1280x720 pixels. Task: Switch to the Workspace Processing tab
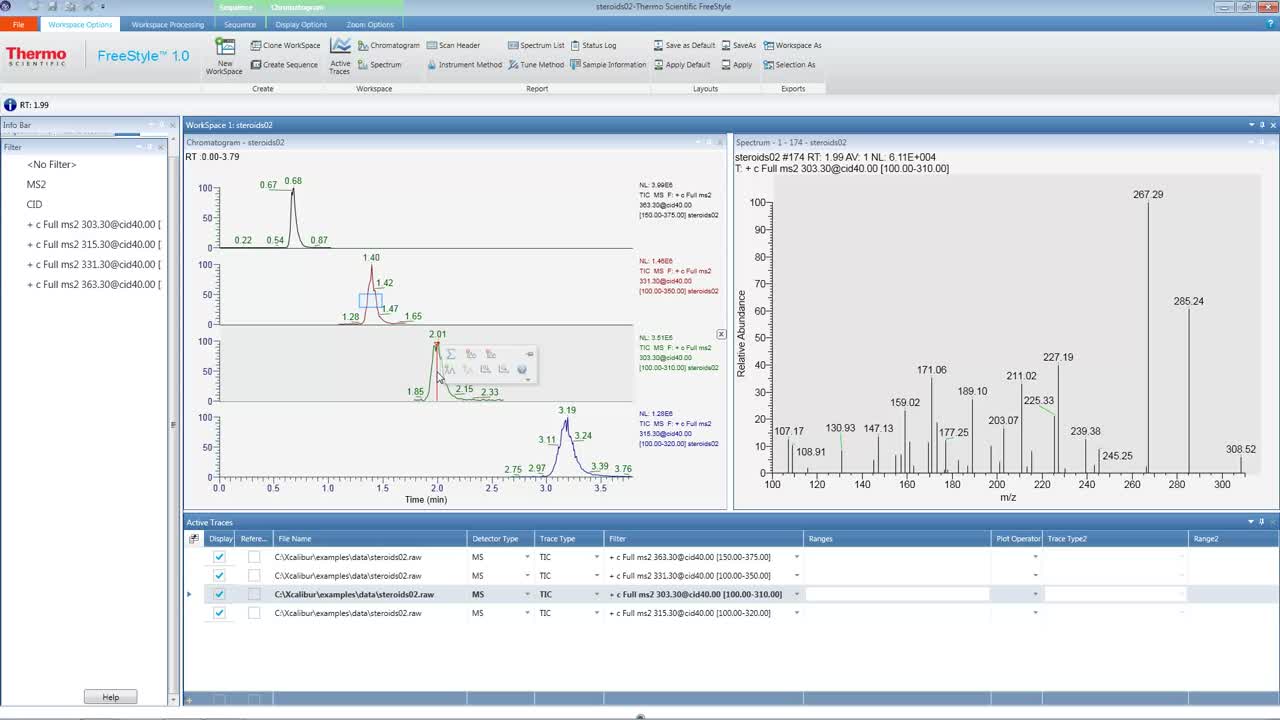[x=167, y=24]
